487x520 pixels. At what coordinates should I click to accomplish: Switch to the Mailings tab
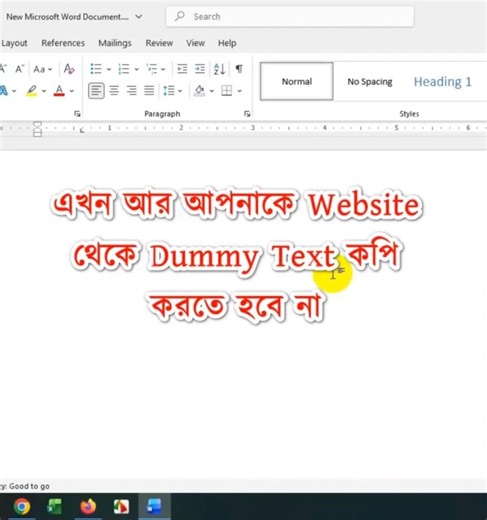pyautogui.click(x=115, y=43)
